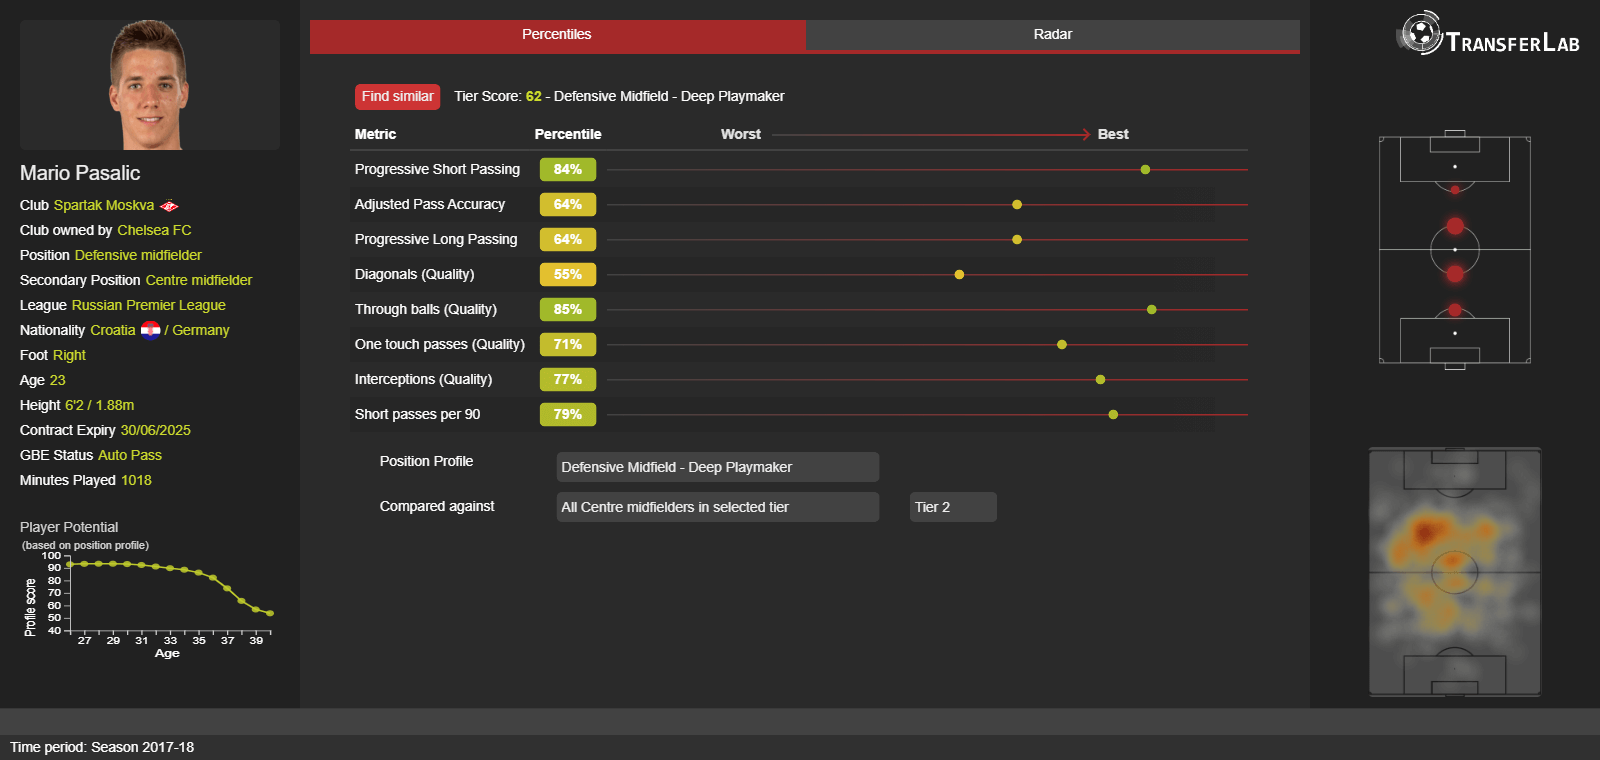Click the 64% badge for Progressive Long Passing
The image size is (1600, 760).
(568, 240)
